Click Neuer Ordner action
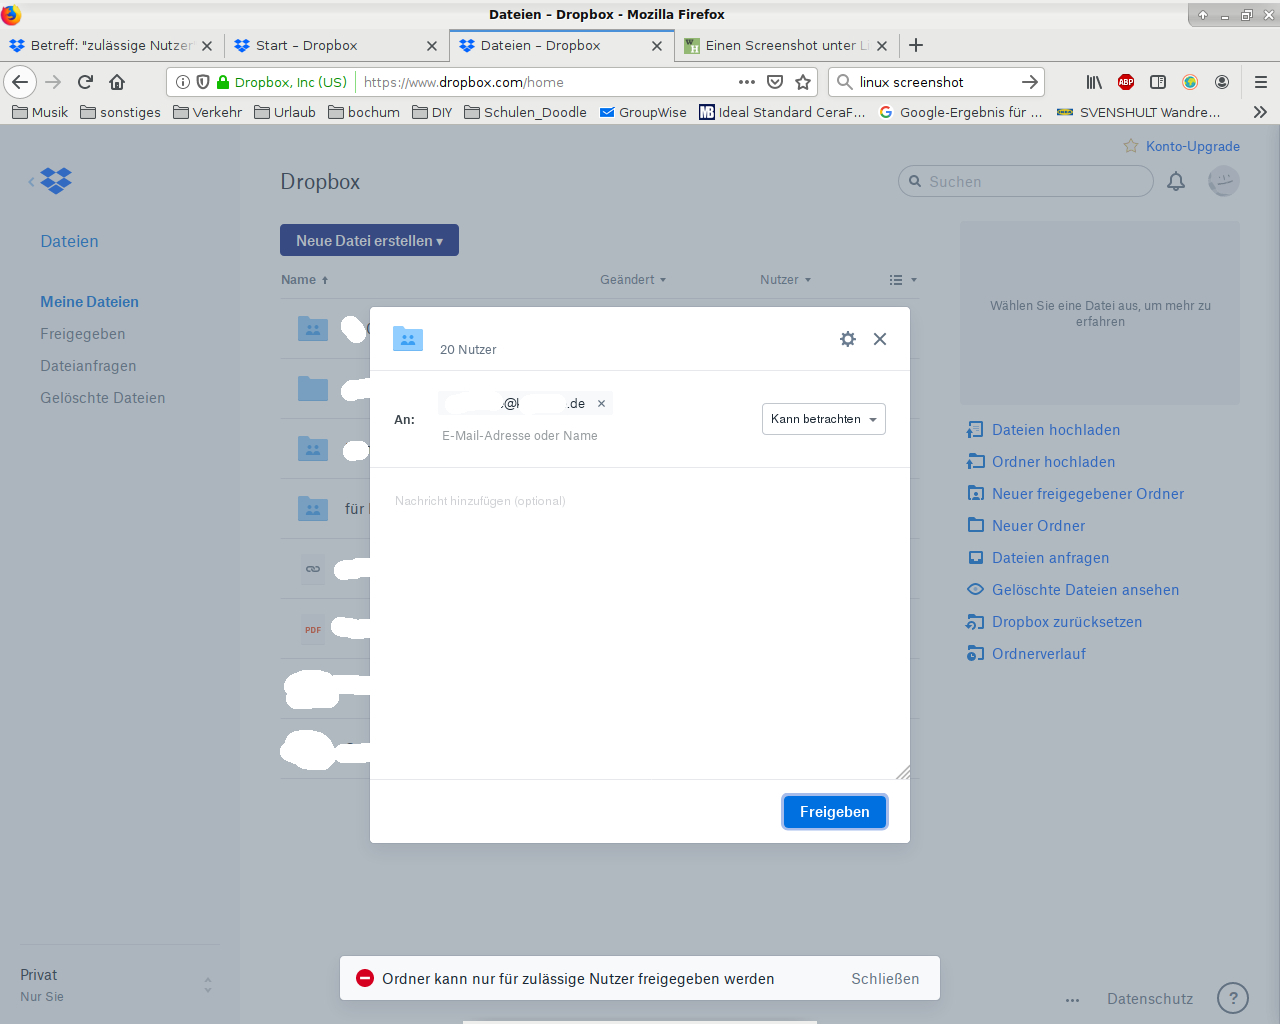 [x=1026, y=526]
